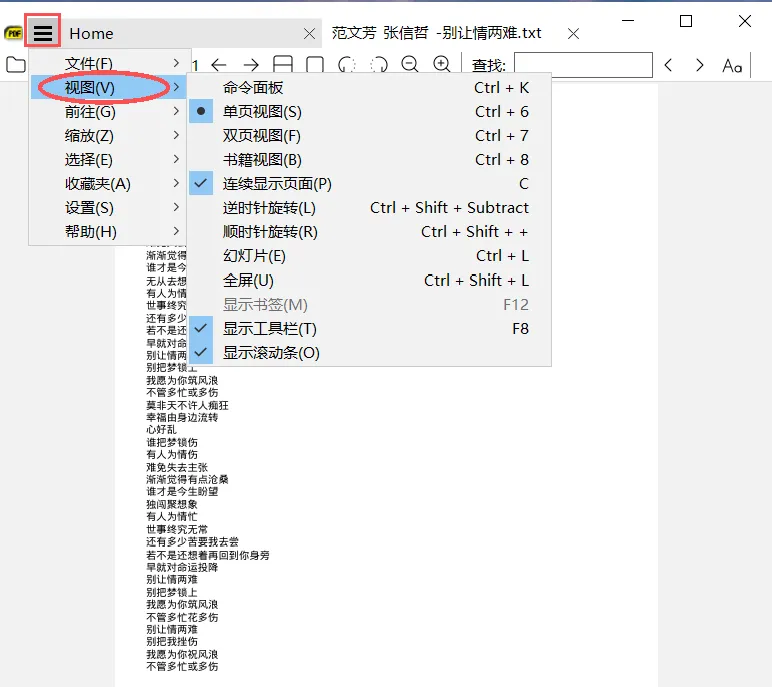Find next match arrow
This screenshot has width=772, height=687.
tap(700, 65)
